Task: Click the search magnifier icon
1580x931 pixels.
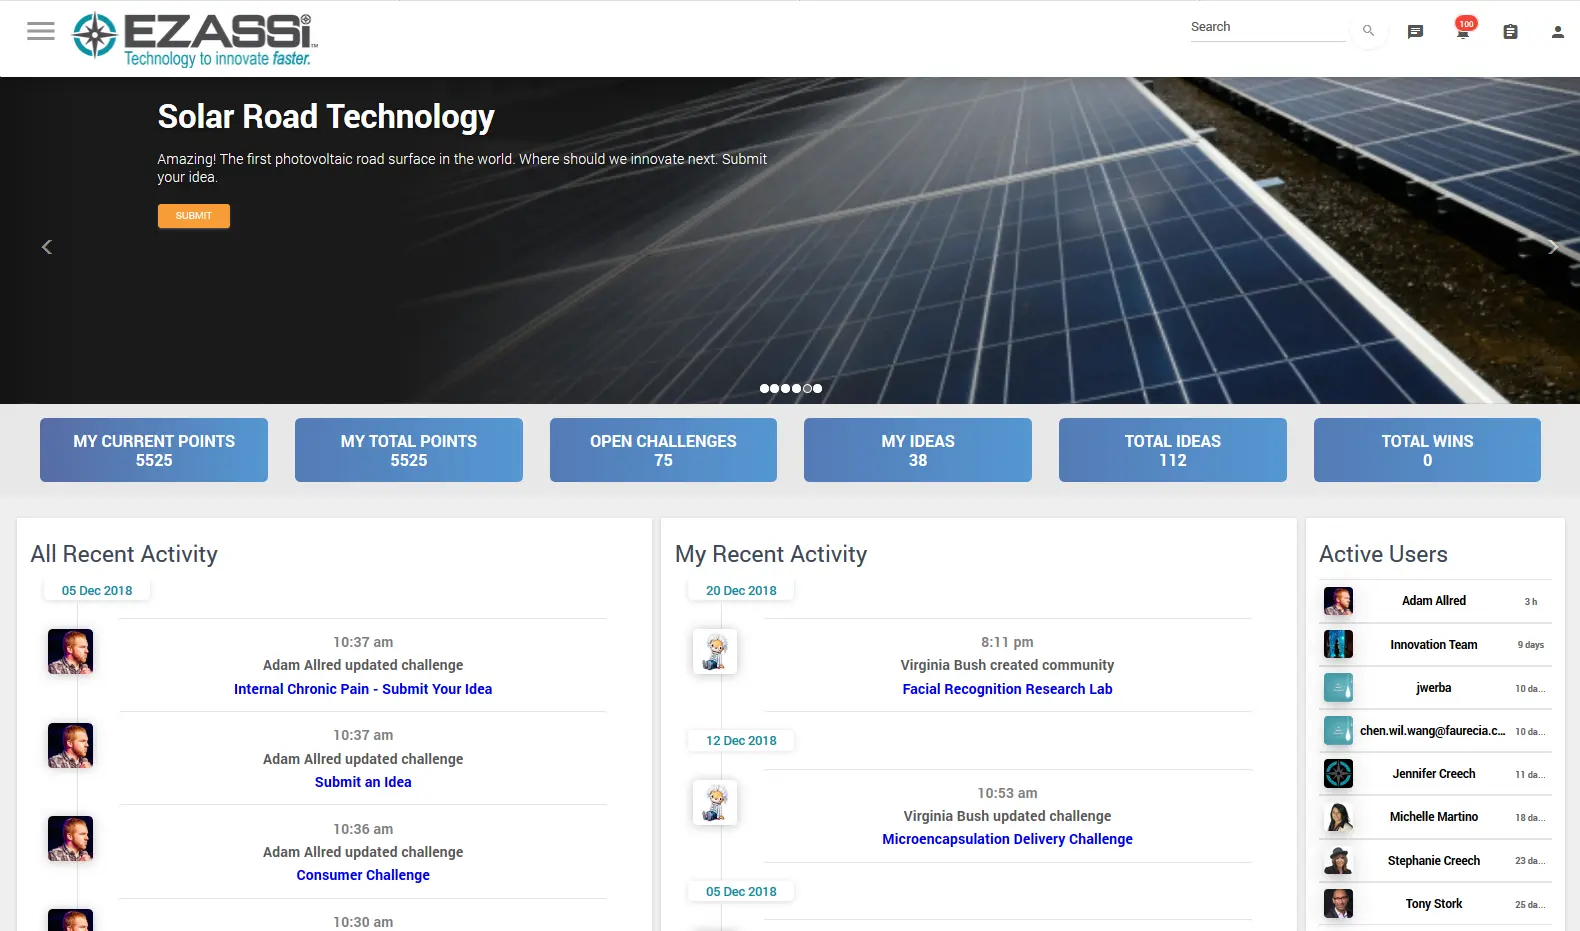Action: point(1368,31)
